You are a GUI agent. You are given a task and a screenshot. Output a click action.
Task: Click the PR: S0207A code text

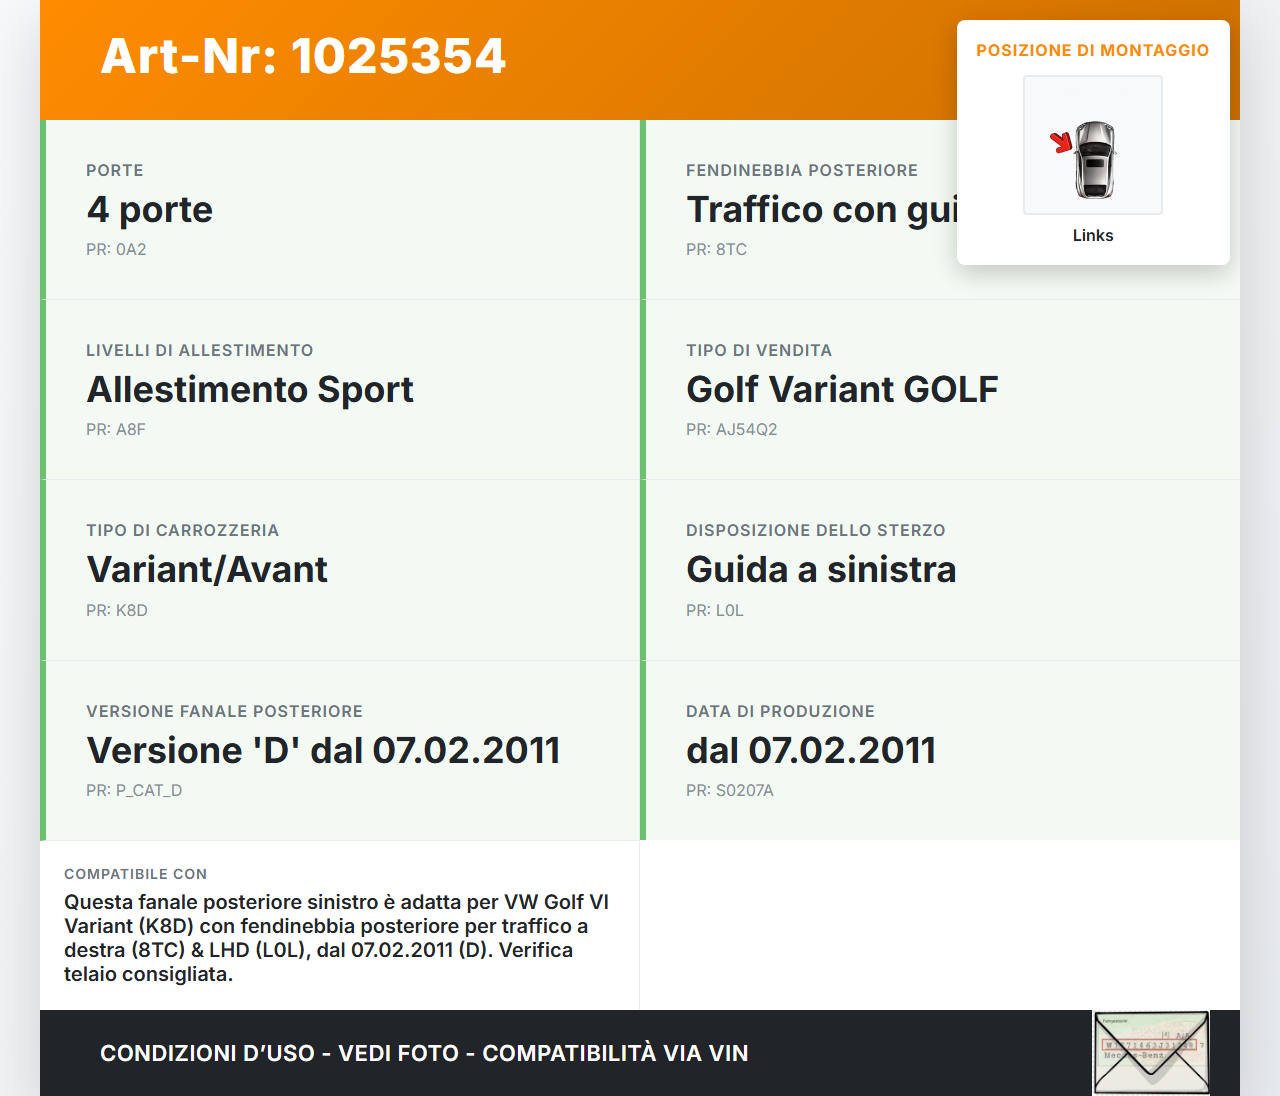730,790
